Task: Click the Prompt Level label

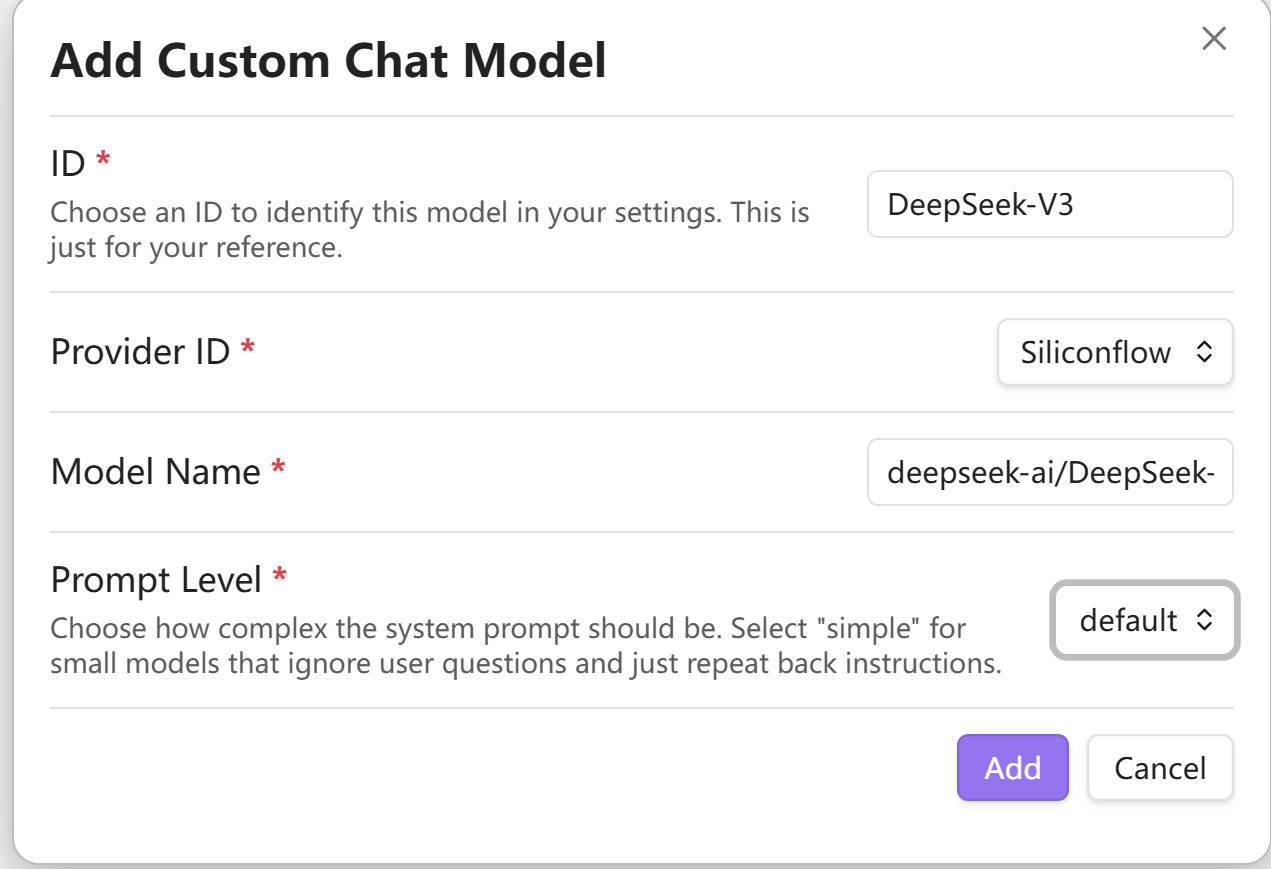Action: (156, 579)
